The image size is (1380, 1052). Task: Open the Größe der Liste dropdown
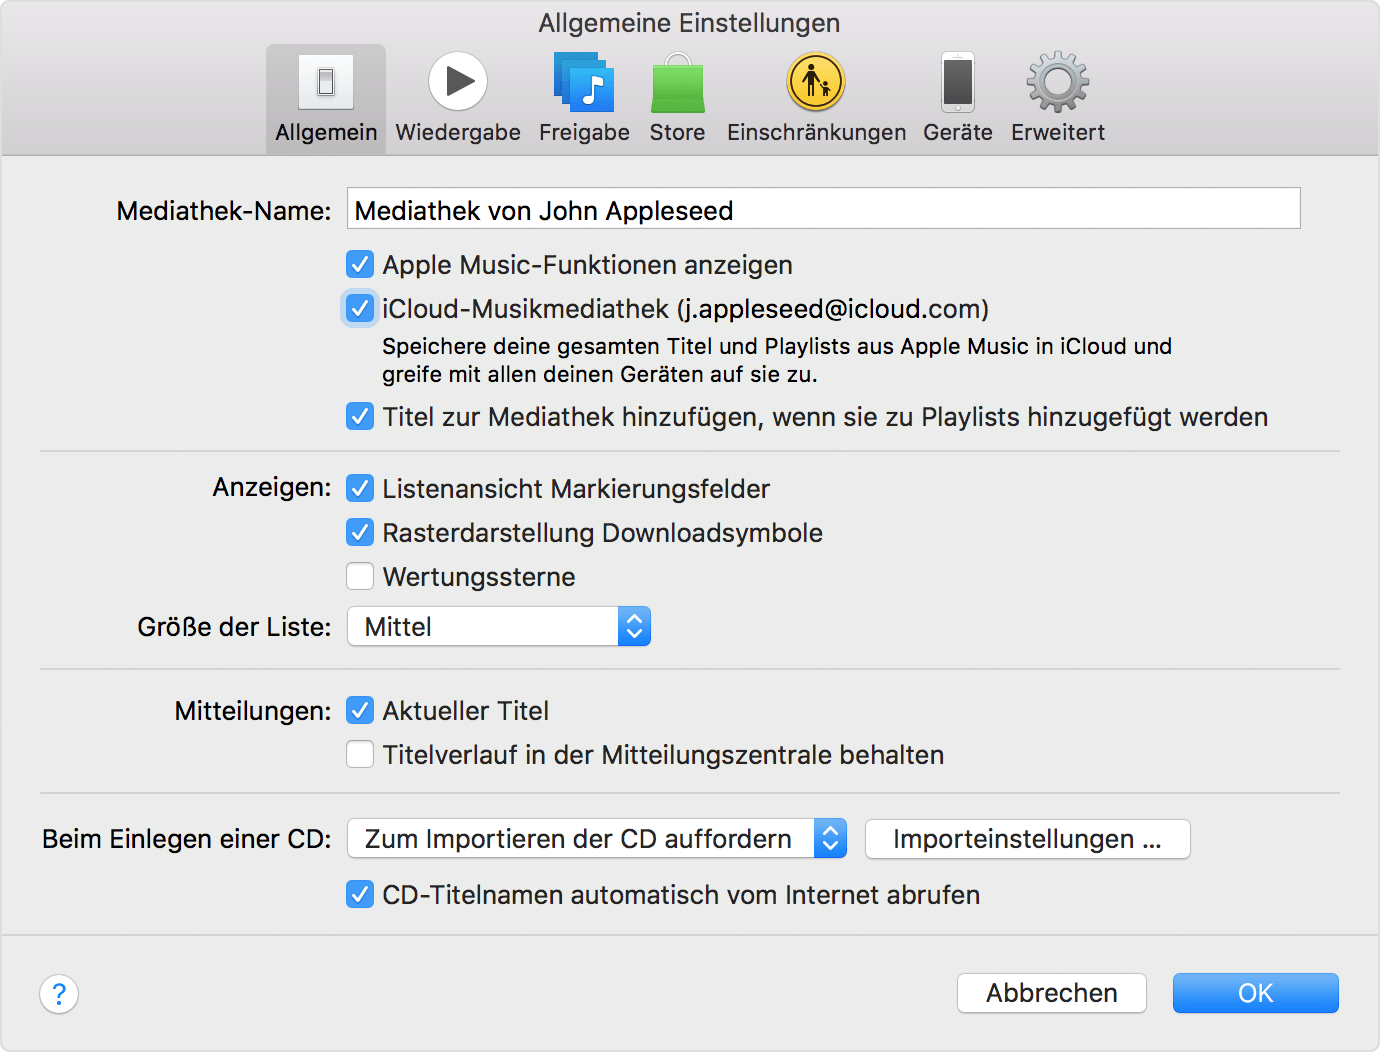(x=498, y=627)
